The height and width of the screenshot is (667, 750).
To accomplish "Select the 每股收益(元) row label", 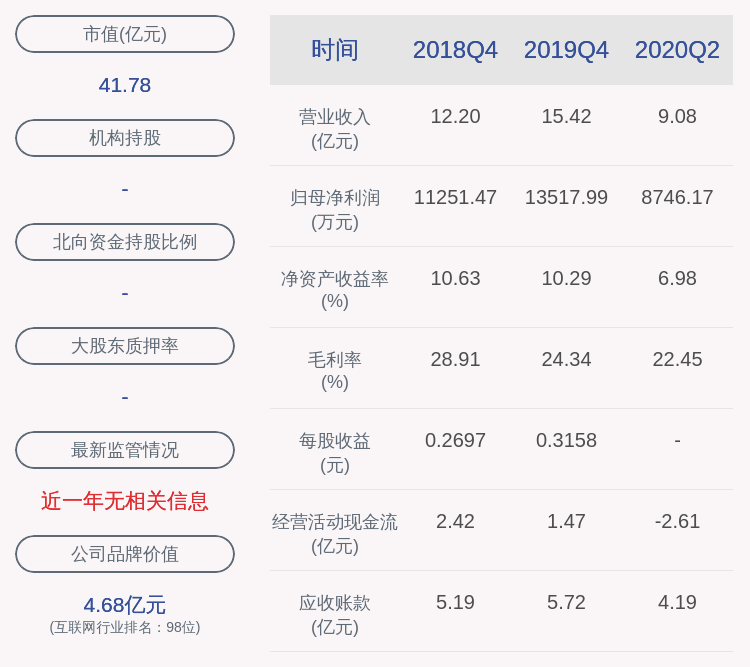I will pos(335,453).
